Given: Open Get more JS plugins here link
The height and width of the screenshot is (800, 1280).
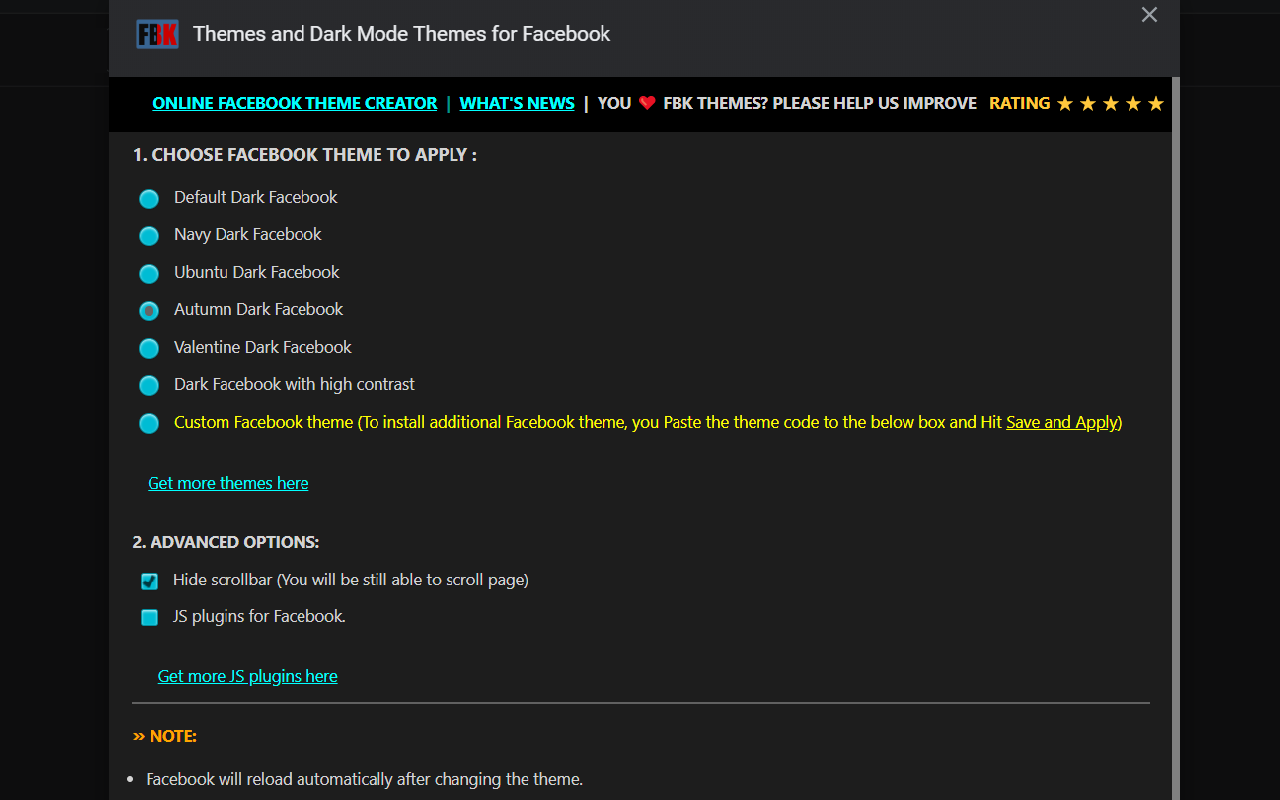Looking at the screenshot, I should [247, 676].
